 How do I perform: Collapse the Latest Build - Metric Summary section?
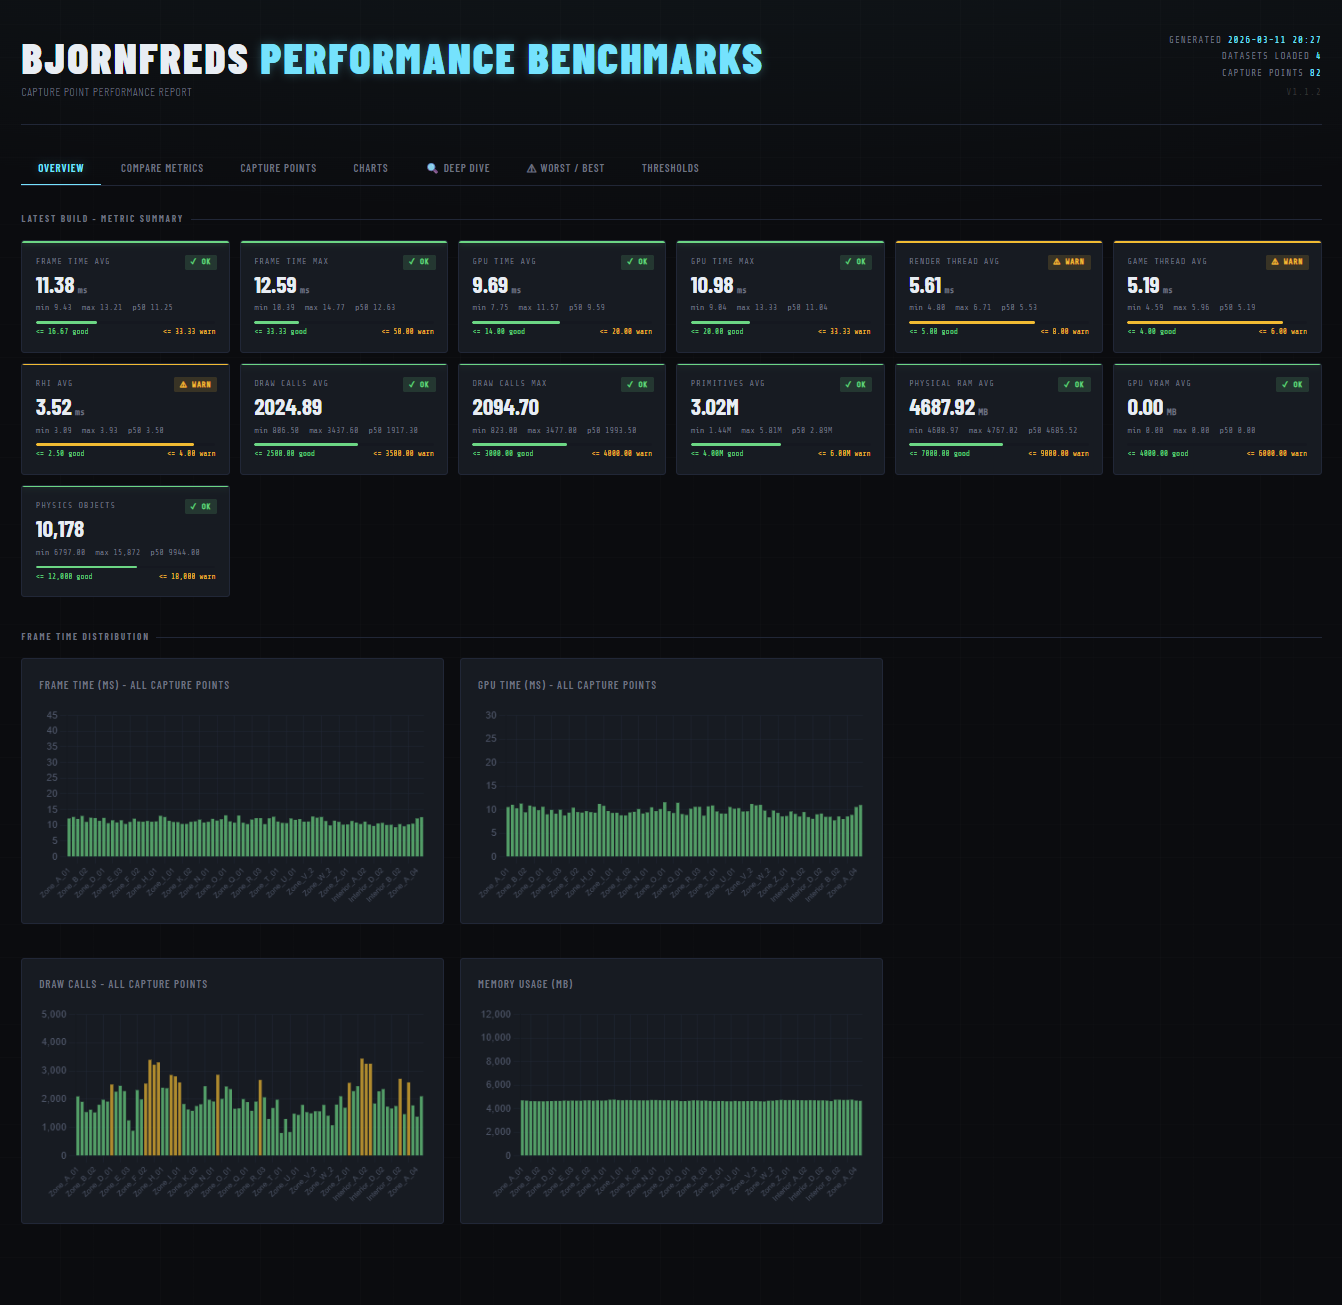click(x=101, y=218)
